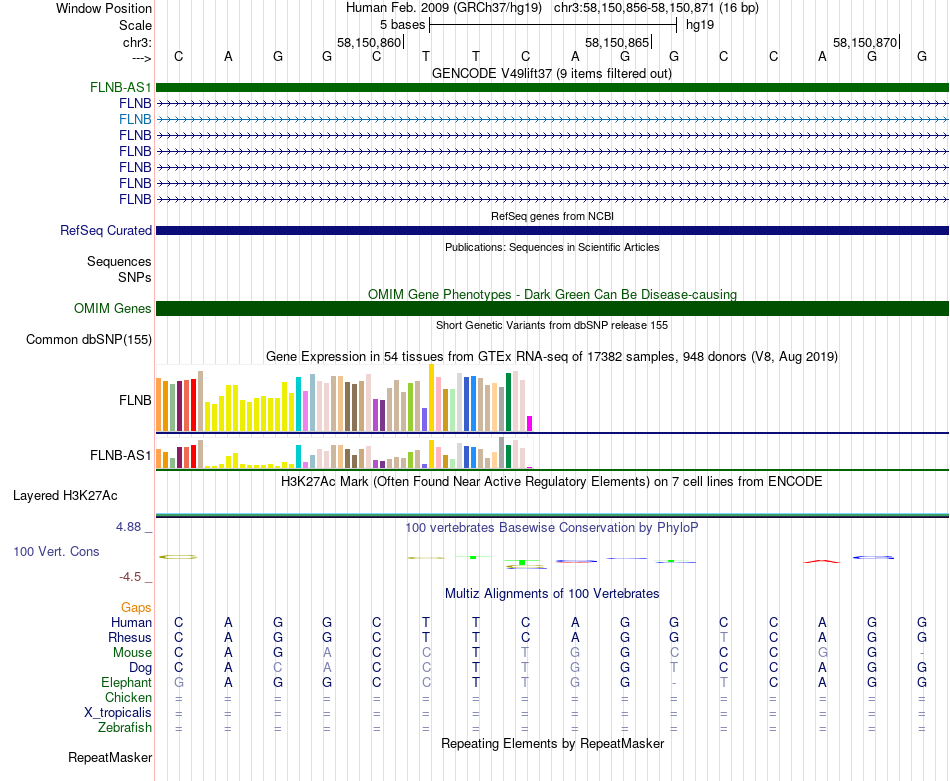Open 100 vertebrates Basewise Conservation by PhyloP title
This screenshot has width=950, height=781.
point(552,528)
